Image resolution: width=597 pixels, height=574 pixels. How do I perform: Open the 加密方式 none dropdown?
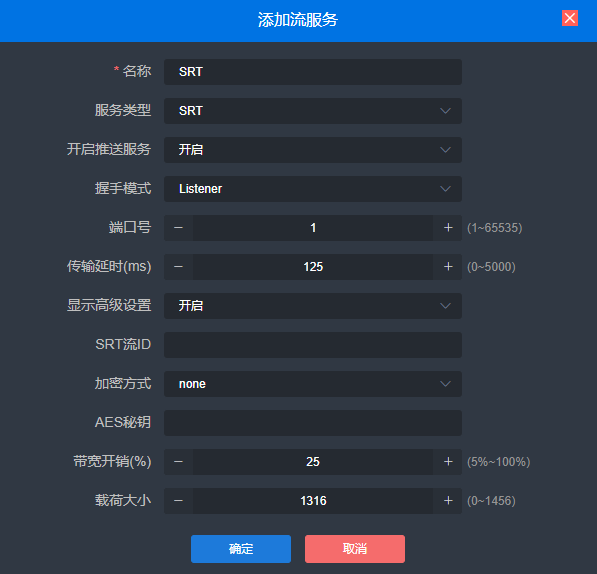click(313, 384)
